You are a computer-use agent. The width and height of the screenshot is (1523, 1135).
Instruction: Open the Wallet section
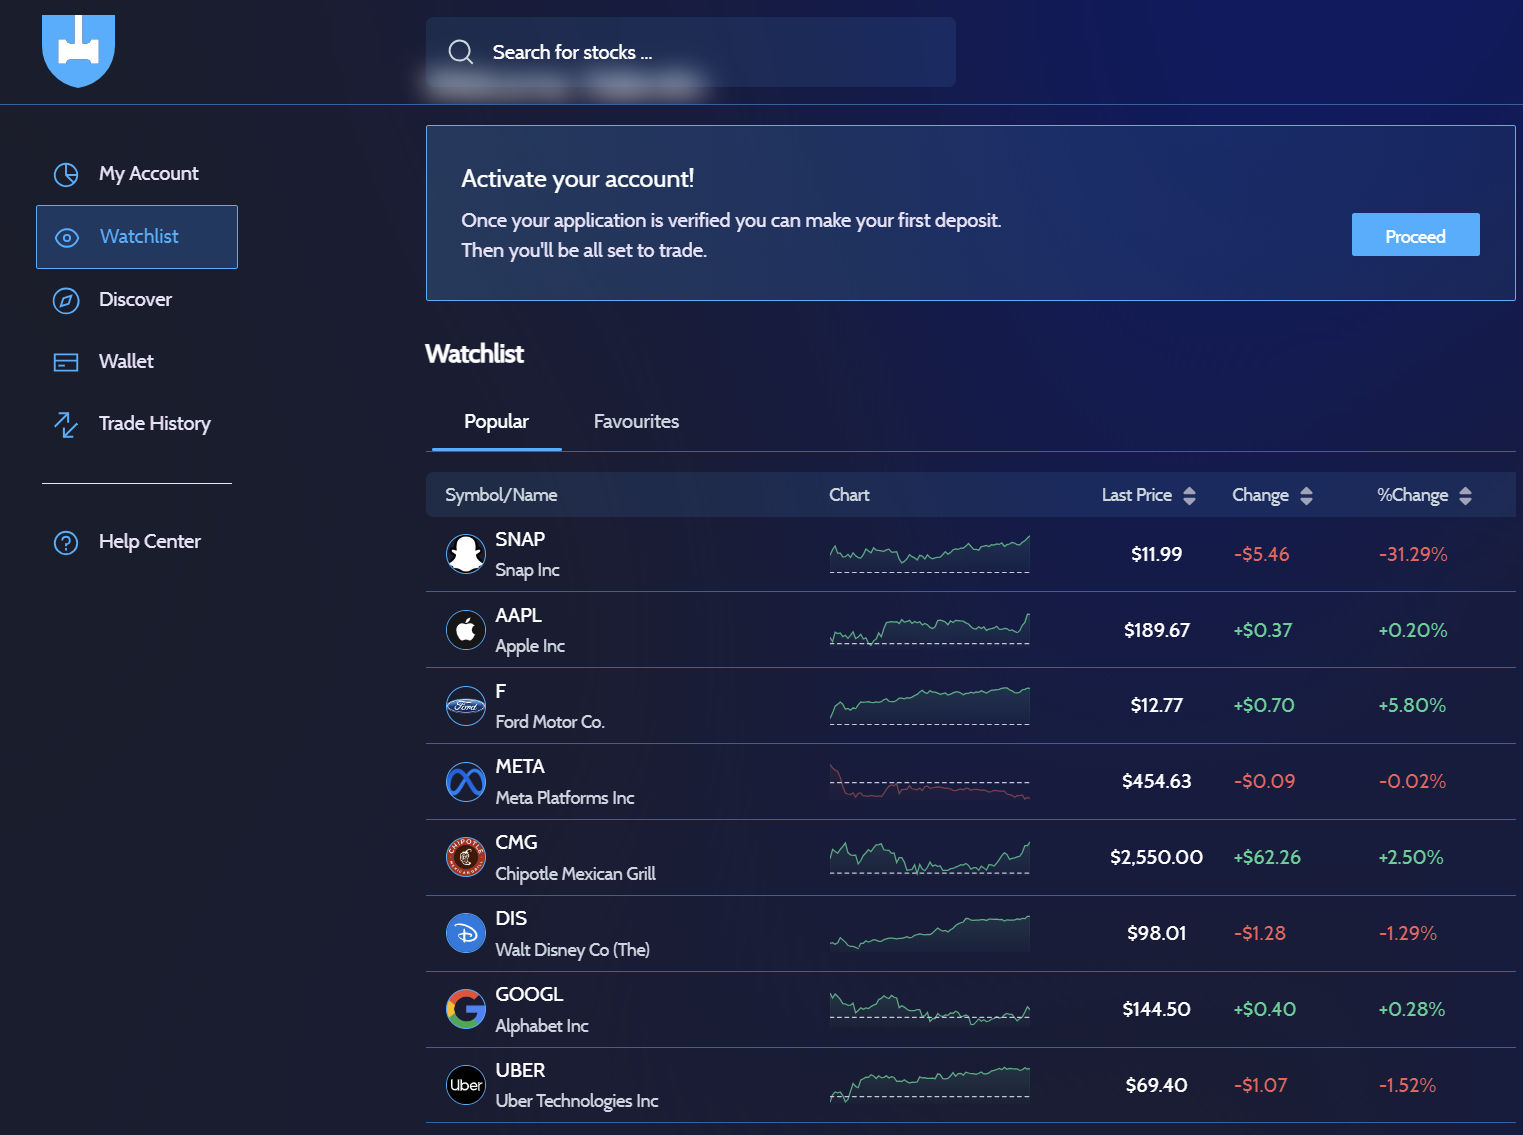pyautogui.click(x=126, y=362)
